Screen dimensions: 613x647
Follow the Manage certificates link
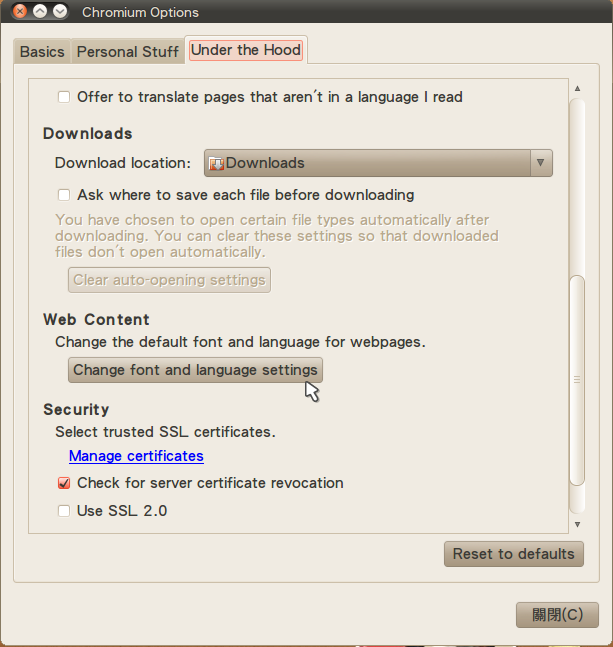click(136, 456)
